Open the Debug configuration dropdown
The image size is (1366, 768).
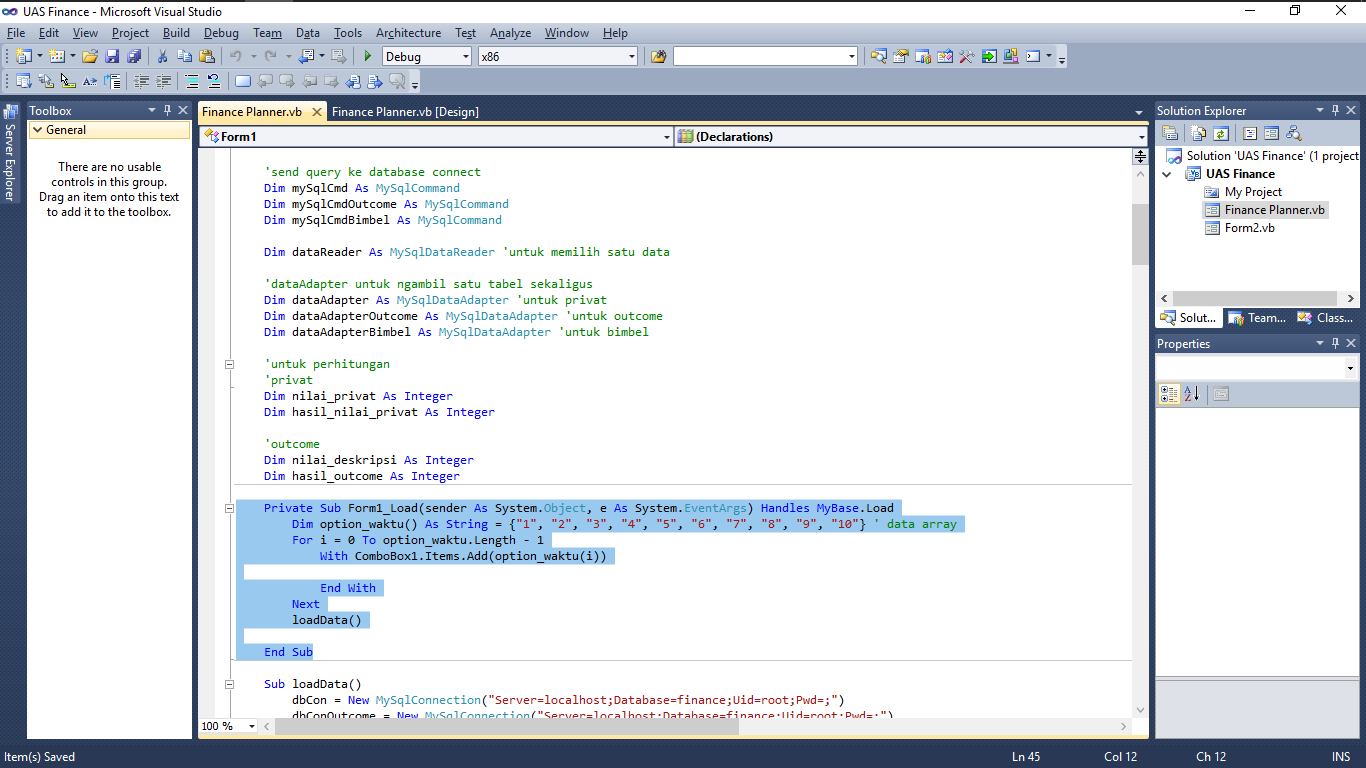point(464,56)
